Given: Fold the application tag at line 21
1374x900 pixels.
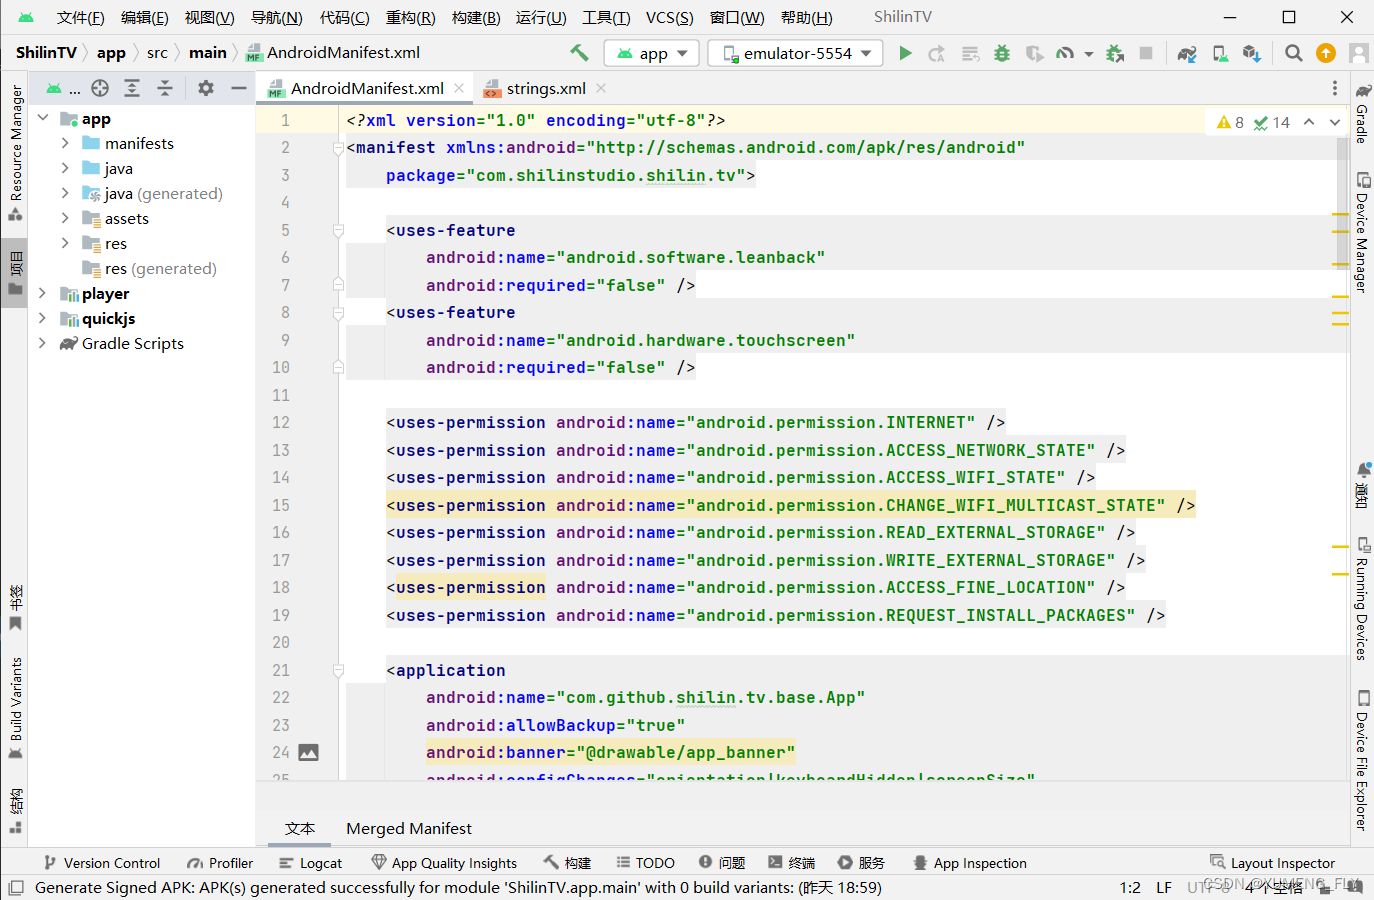Looking at the screenshot, I should click(x=338, y=671).
